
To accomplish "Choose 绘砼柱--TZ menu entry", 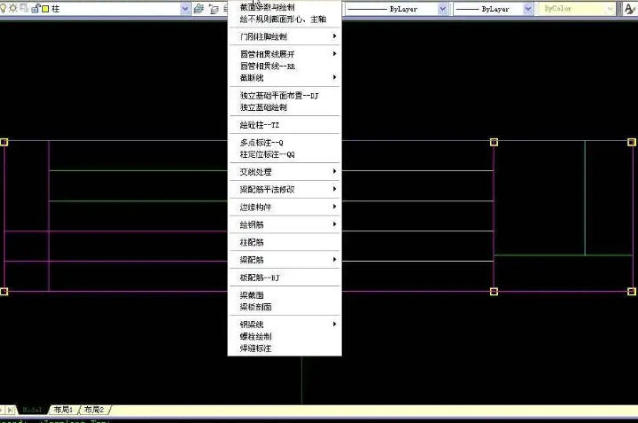I will coord(284,125).
